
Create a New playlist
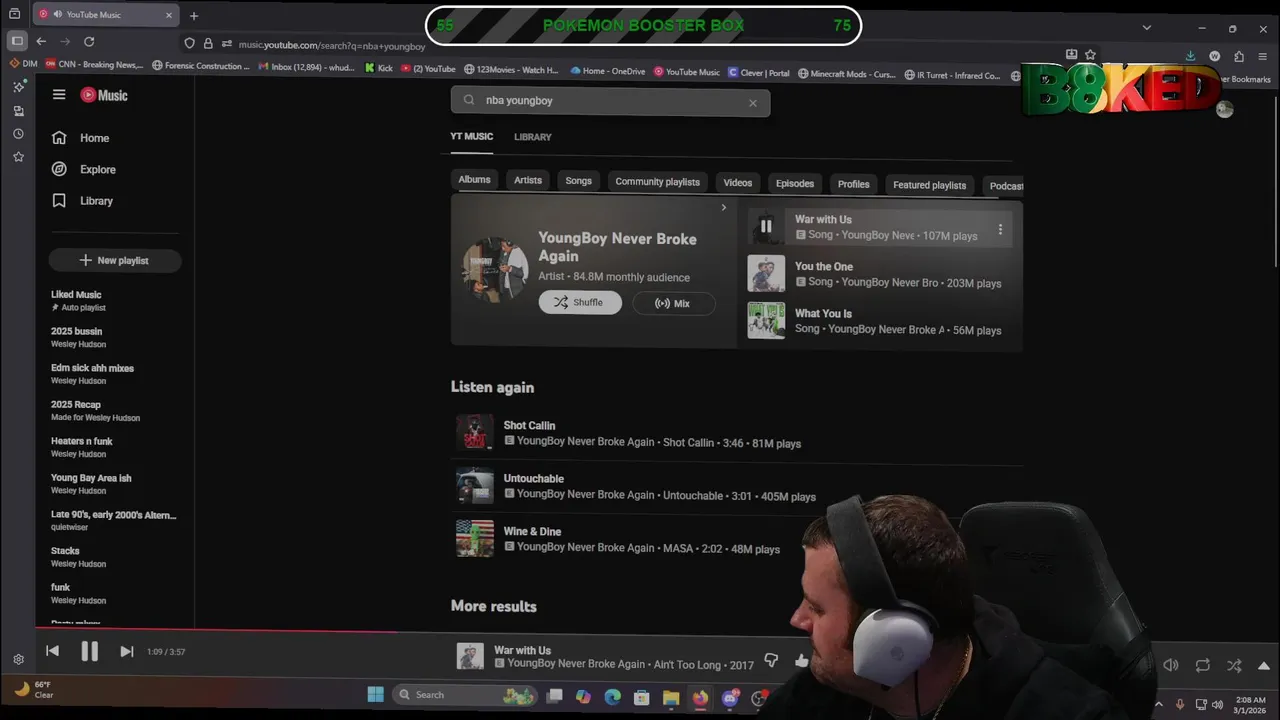(x=114, y=260)
